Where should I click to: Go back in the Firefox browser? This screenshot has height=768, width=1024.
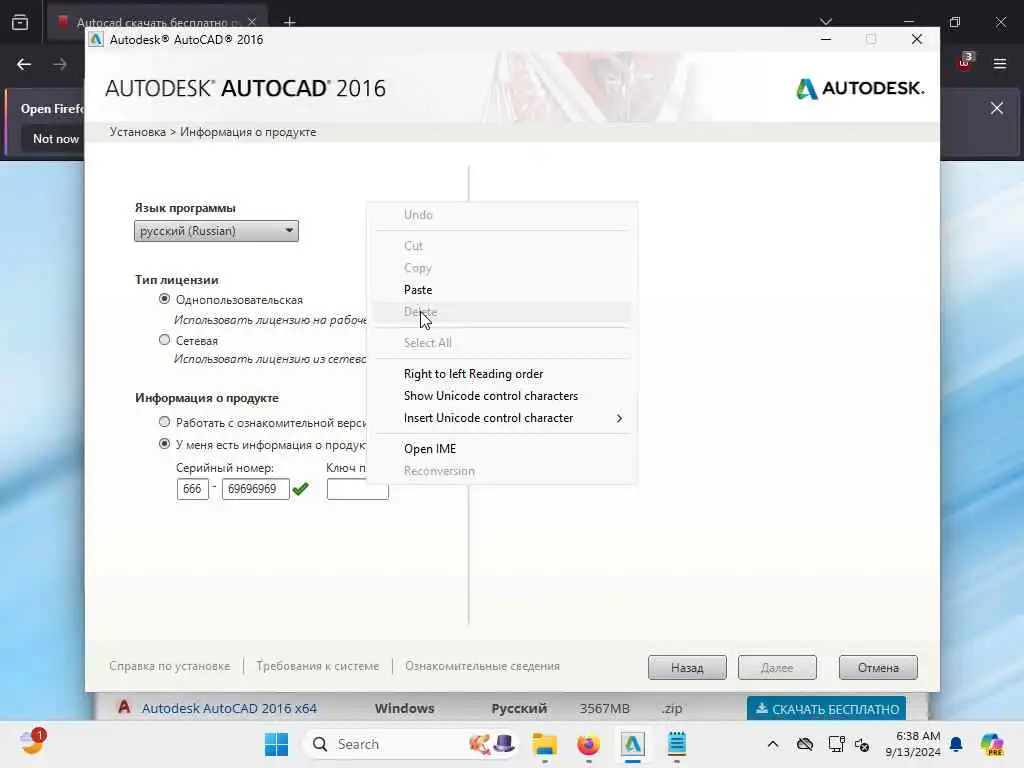click(24, 64)
